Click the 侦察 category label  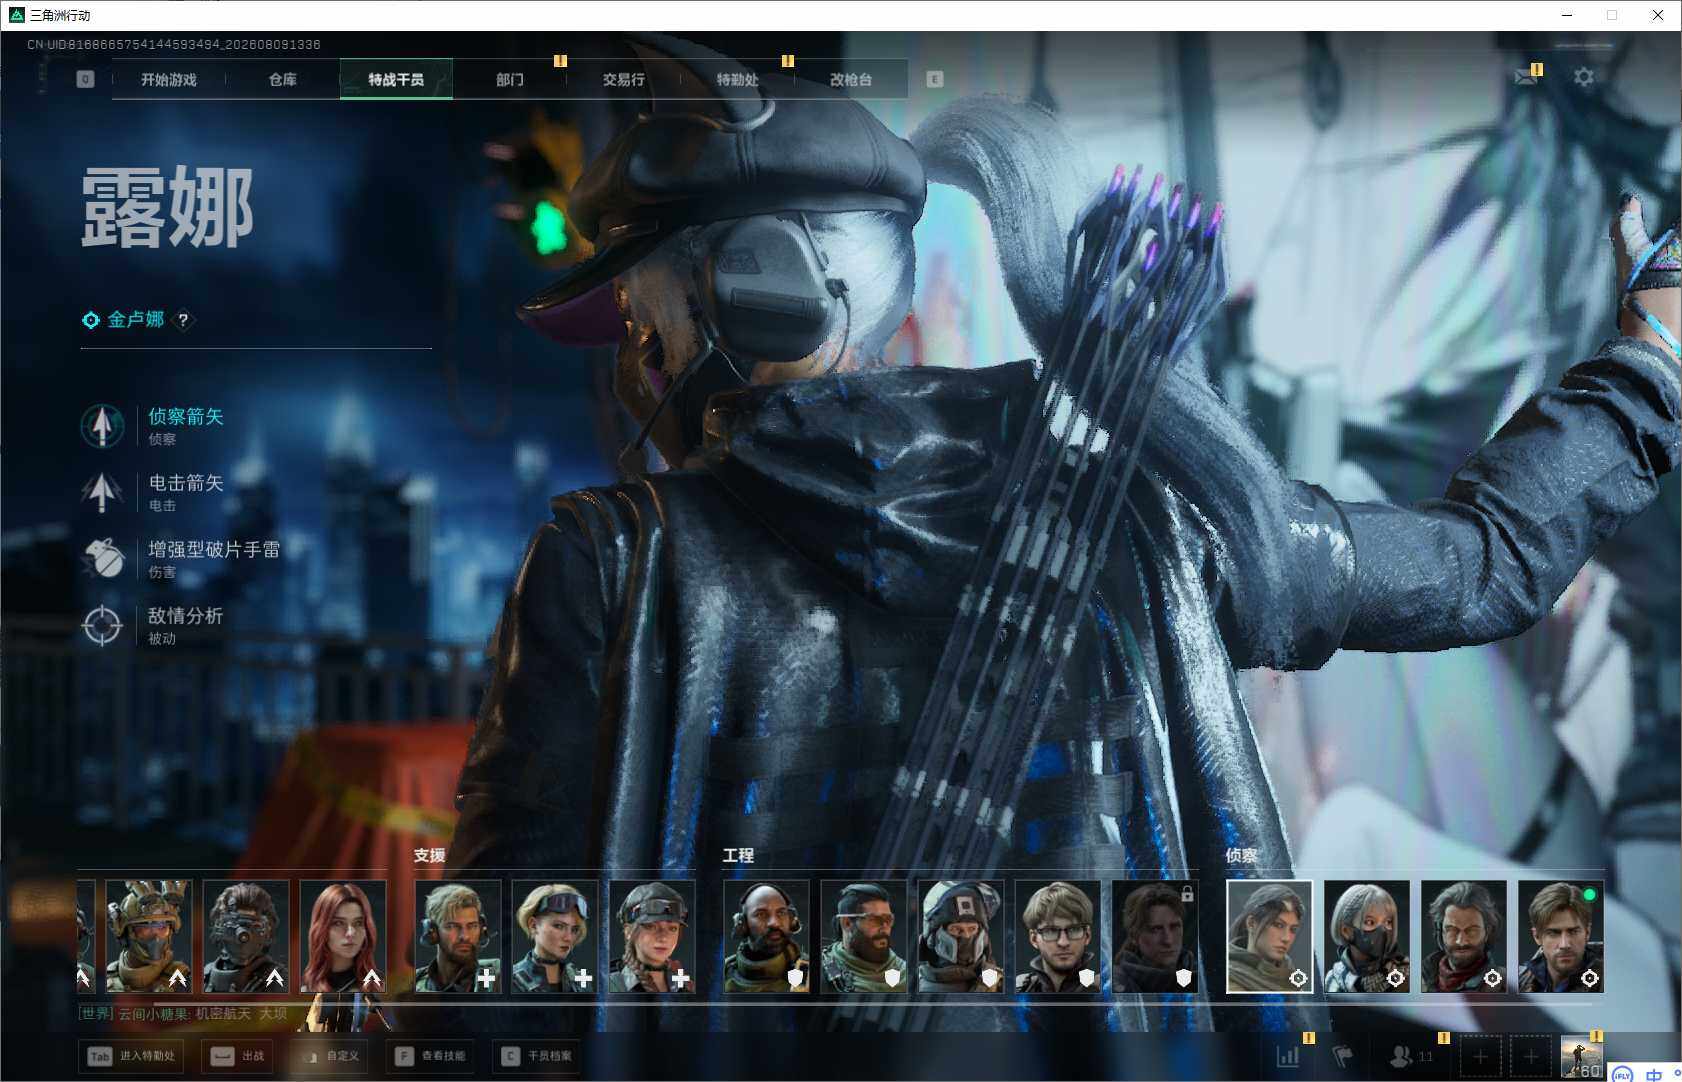click(1242, 855)
